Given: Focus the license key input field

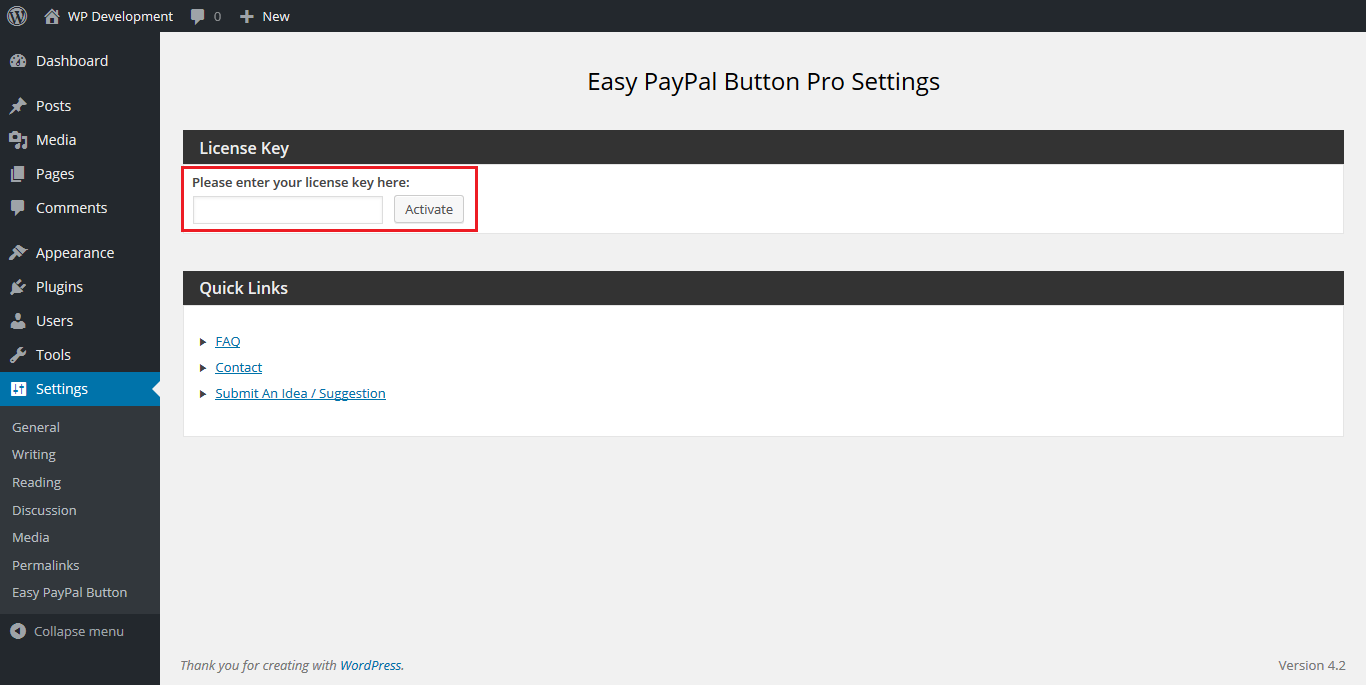Looking at the screenshot, I should [288, 210].
